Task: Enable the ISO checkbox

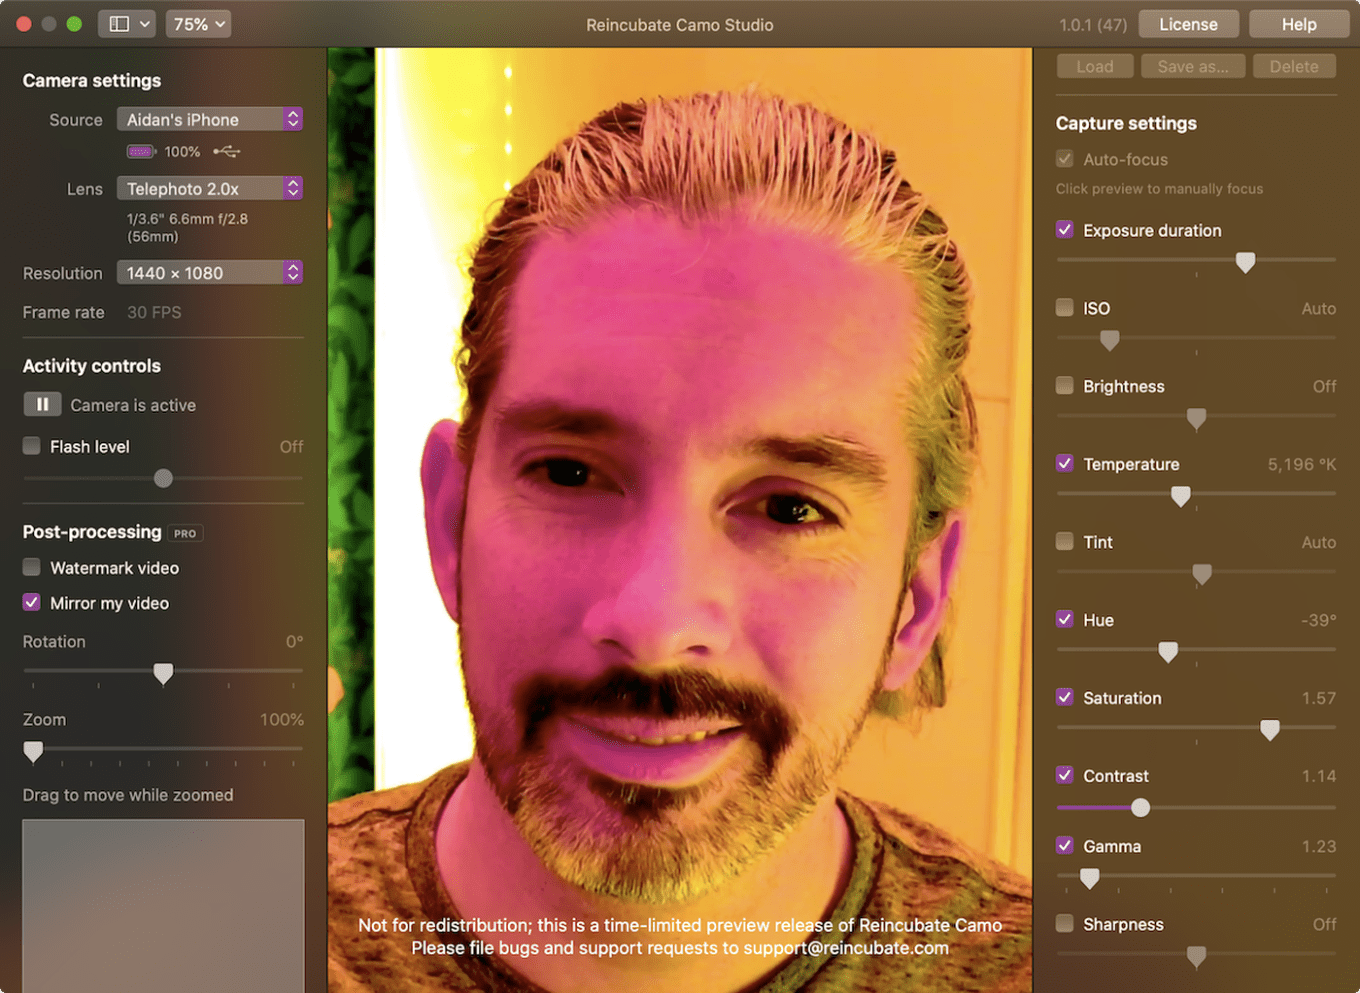Action: [x=1065, y=308]
